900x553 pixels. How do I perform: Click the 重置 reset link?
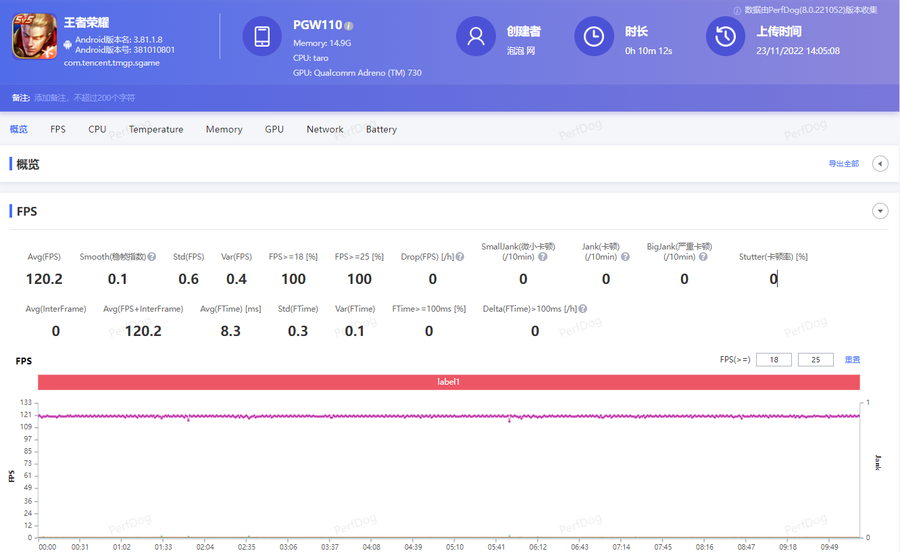coord(852,359)
